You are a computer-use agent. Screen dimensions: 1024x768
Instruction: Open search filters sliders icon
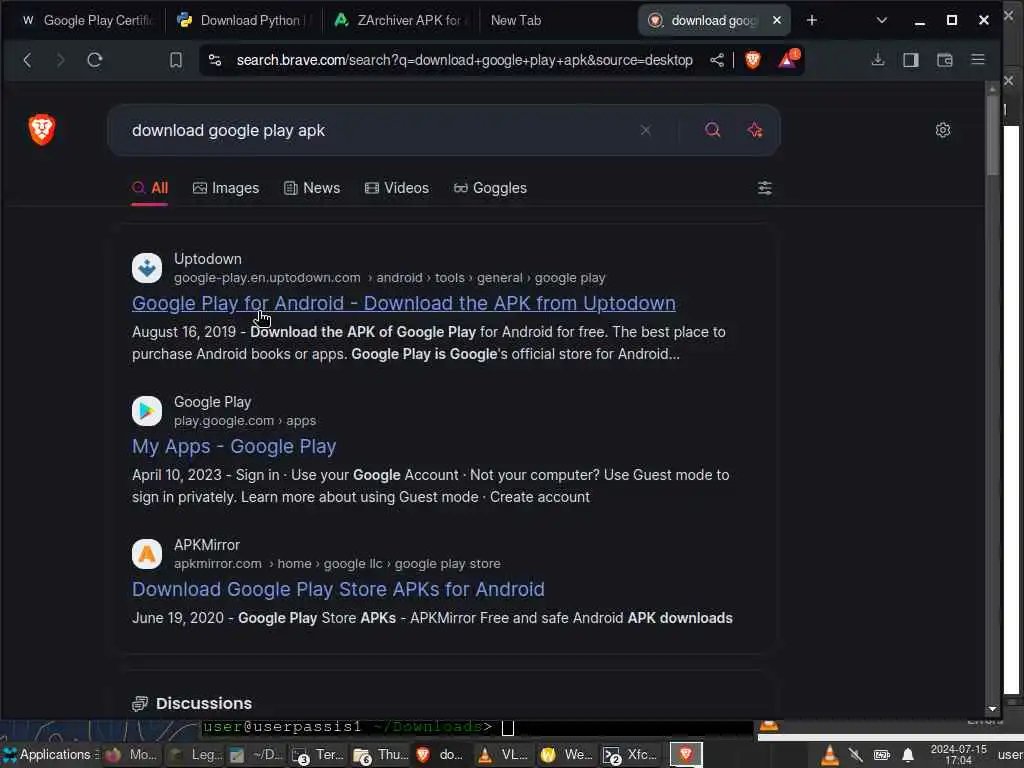pos(764,188)
